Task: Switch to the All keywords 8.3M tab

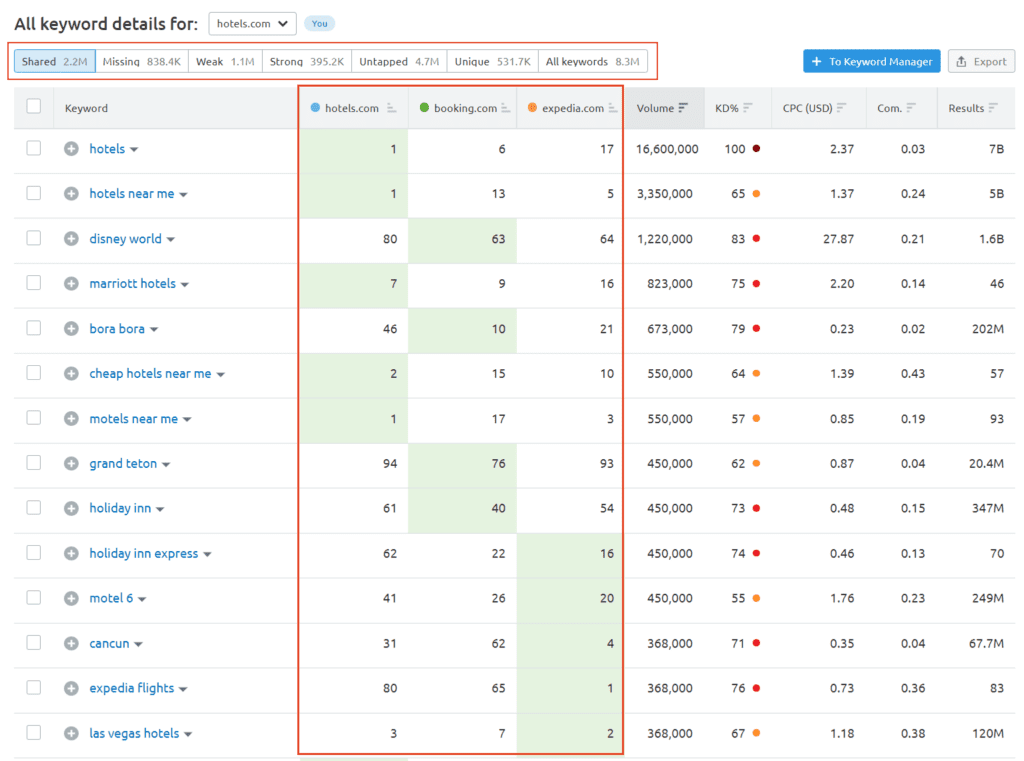Action: tap(592, 61)
